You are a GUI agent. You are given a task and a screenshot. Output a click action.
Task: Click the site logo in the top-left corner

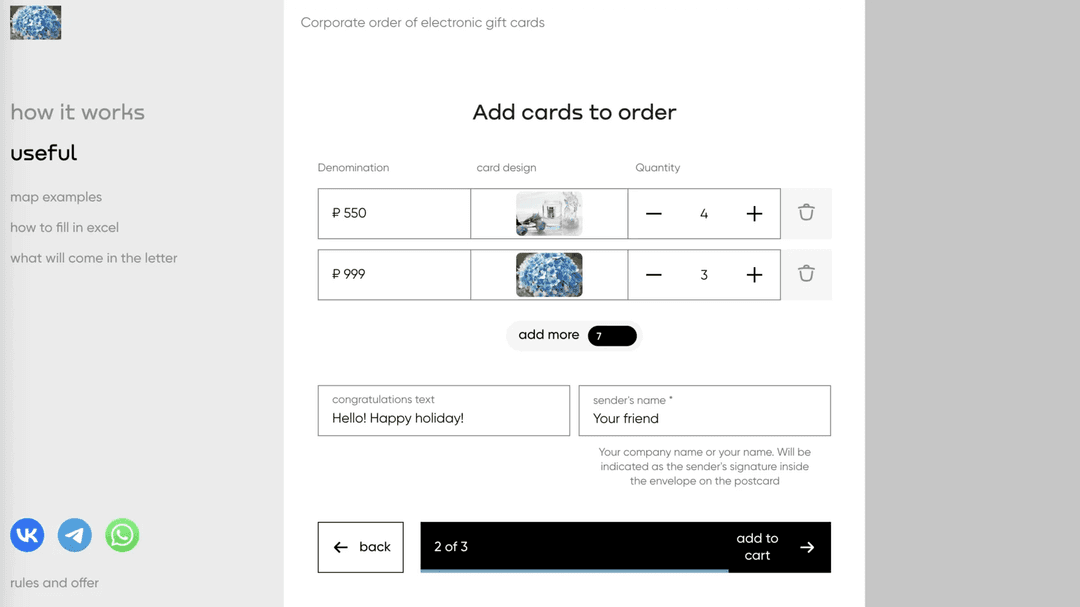click(x=35, y=22)
